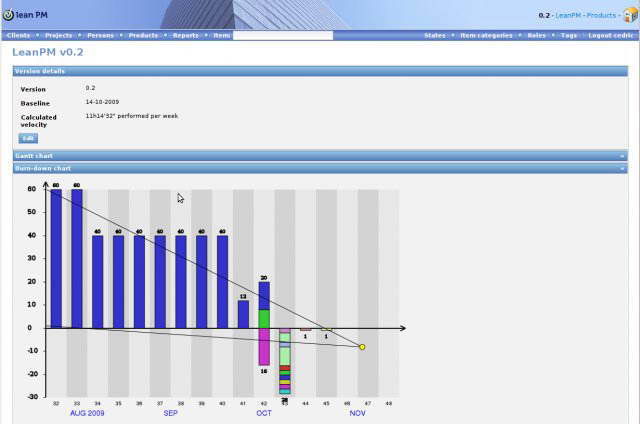The height and width of the screenshot is (424, 640).
Task: Open the Tags menu
Action: tap(569, 36)
